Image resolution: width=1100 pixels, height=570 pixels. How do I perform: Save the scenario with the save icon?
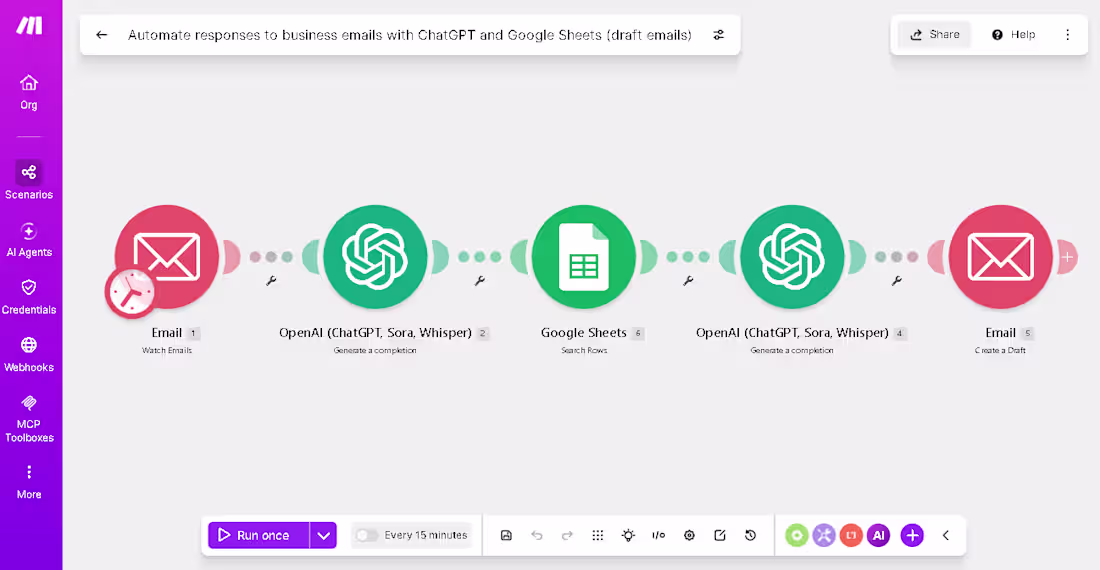507,535
